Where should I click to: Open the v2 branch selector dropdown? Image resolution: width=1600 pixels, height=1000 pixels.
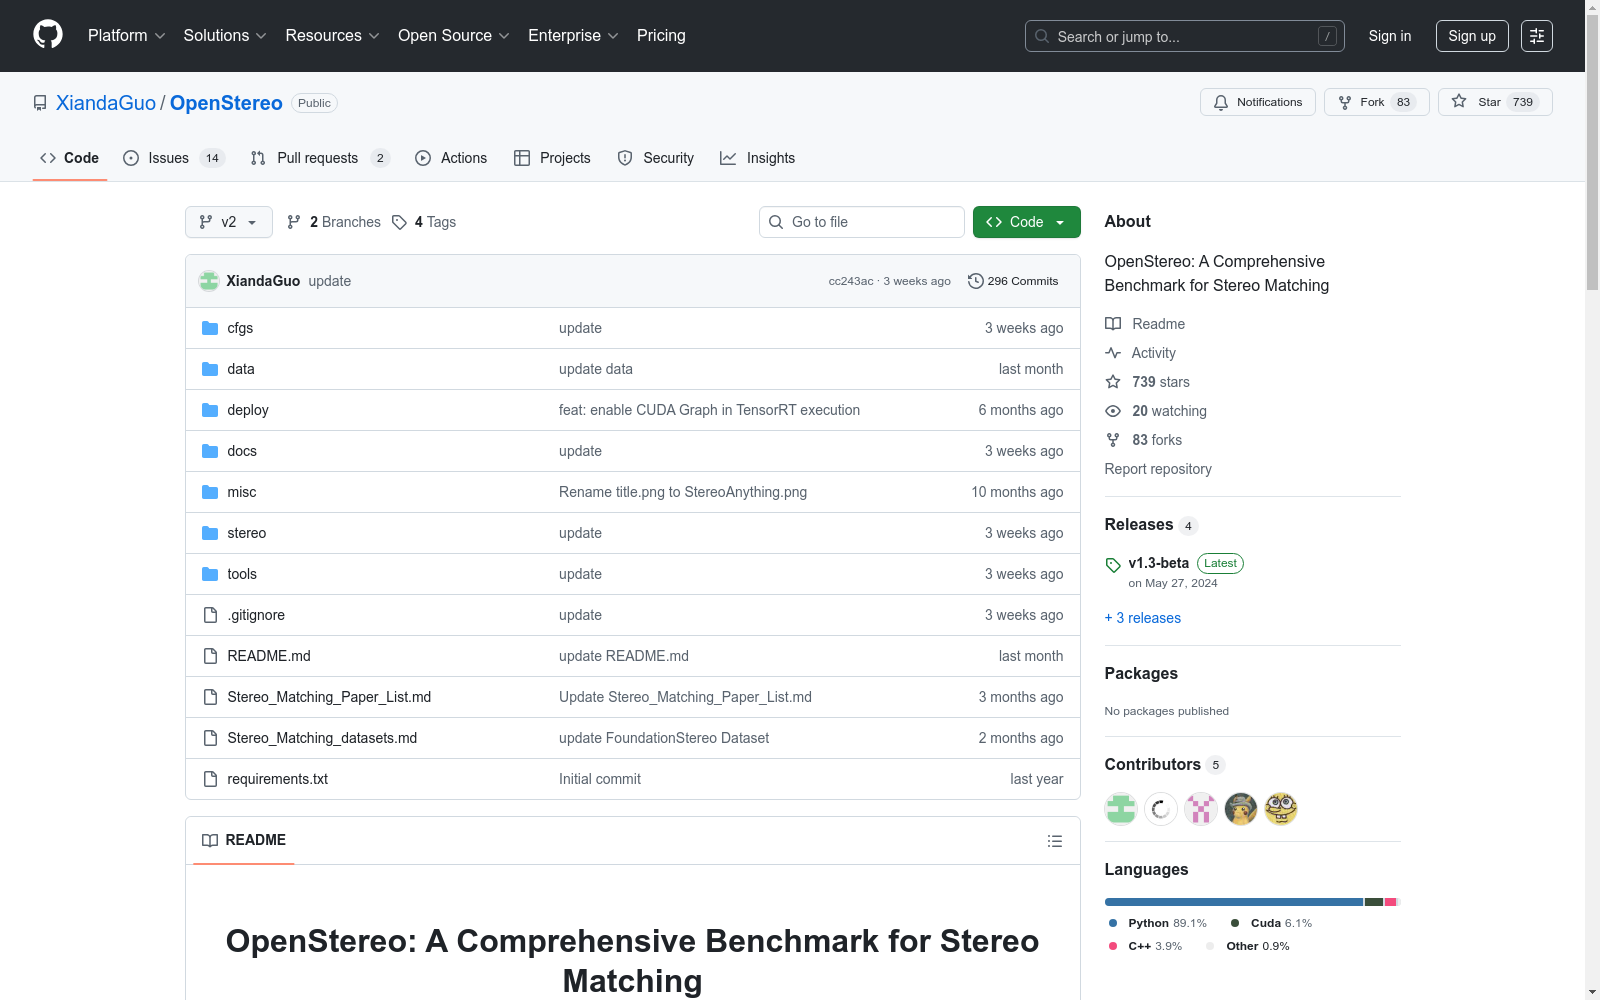229,222
